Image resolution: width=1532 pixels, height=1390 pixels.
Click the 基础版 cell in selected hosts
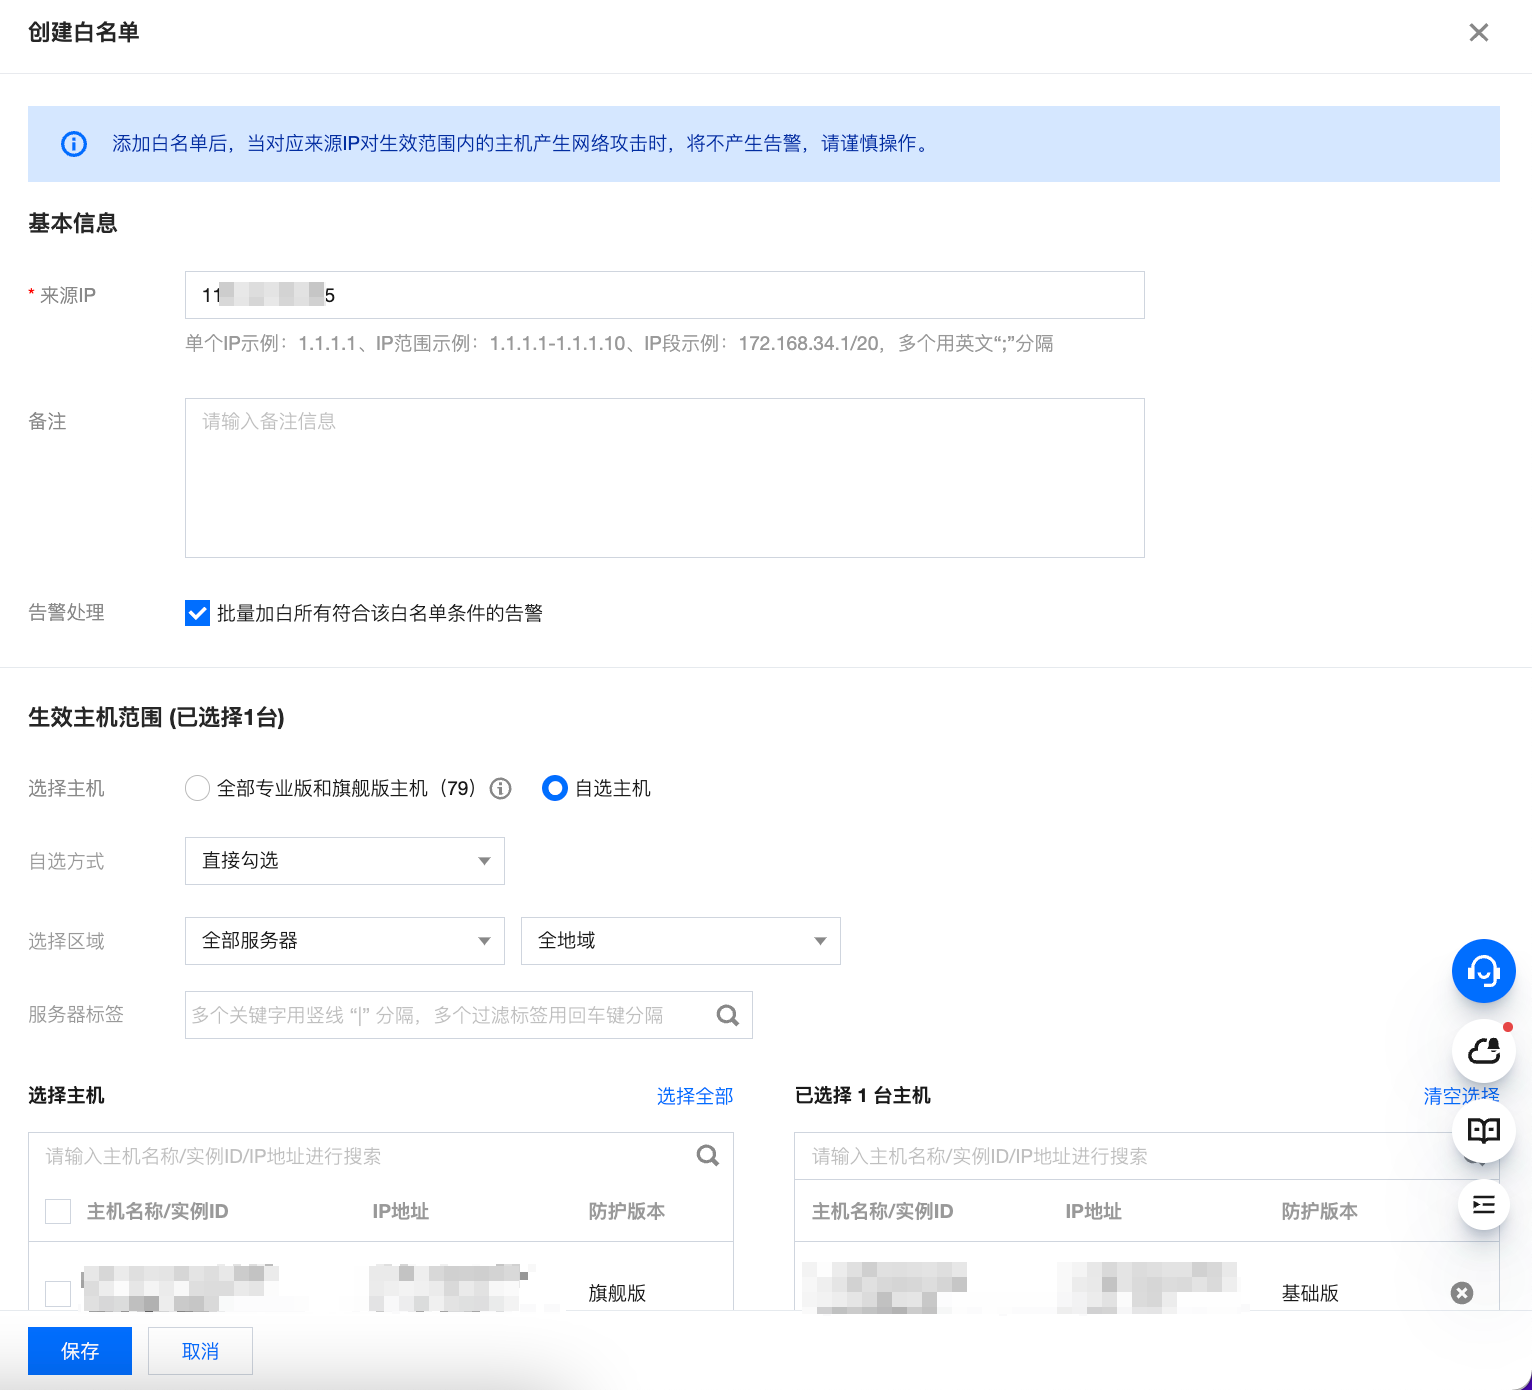[x=1310, y=1293]
